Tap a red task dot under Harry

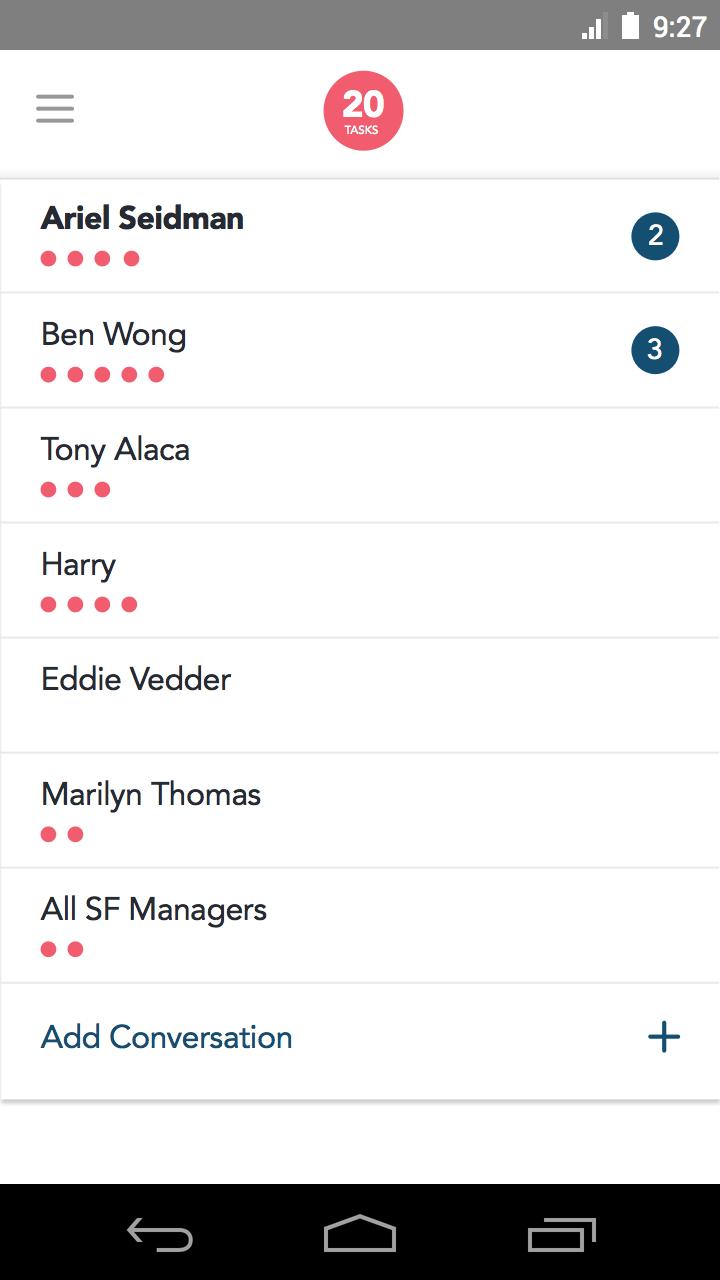click(47, 604)
